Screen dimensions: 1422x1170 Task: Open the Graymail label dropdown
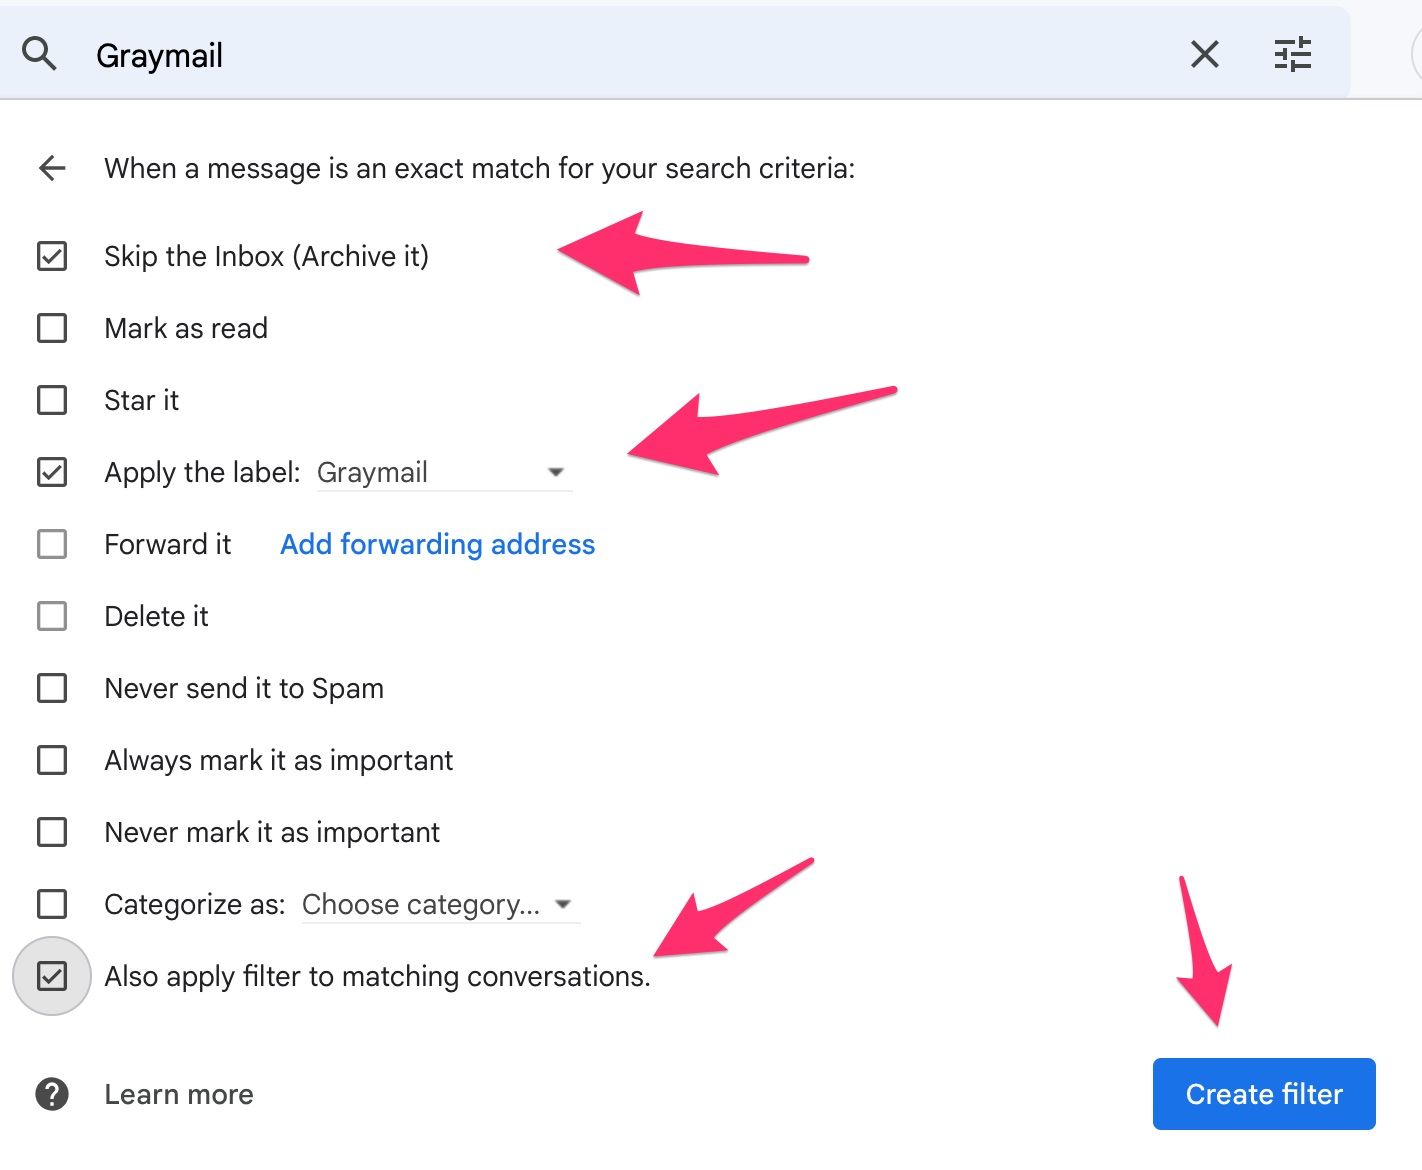point(444,472)
